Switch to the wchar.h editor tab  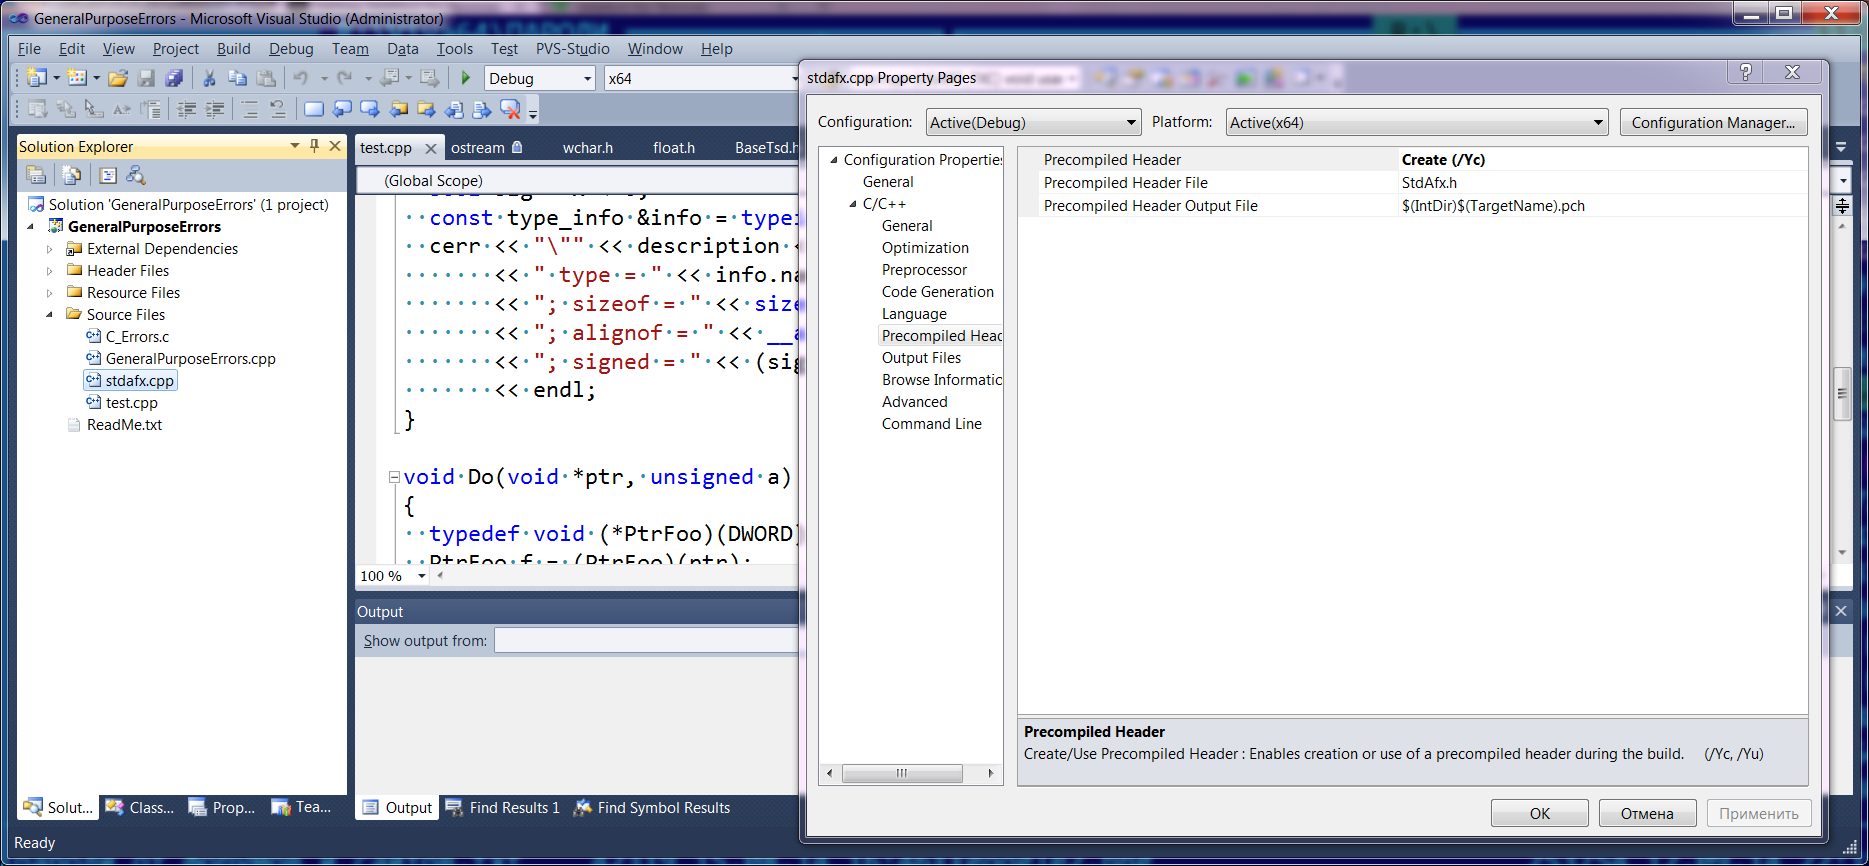[588, 147]
